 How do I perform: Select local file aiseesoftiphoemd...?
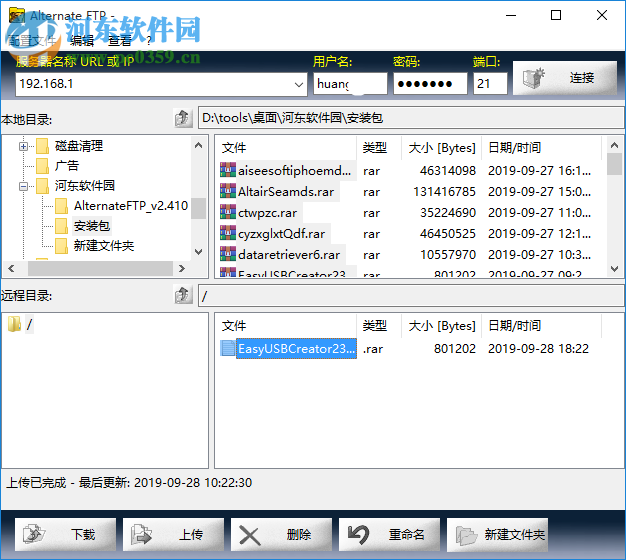pos(295,171)
